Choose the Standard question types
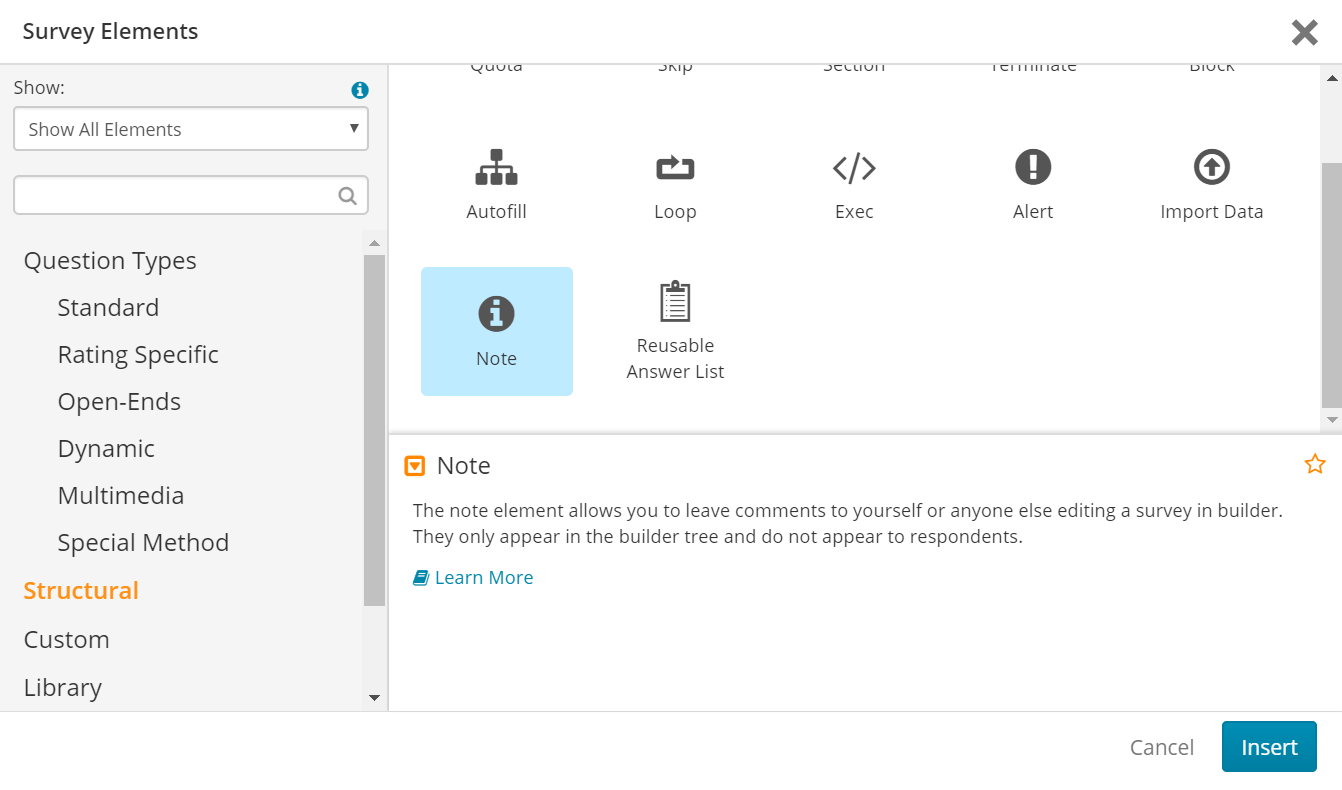This screenshot has height=790, width=1342. pyautogui.click(x=108, y=307)
